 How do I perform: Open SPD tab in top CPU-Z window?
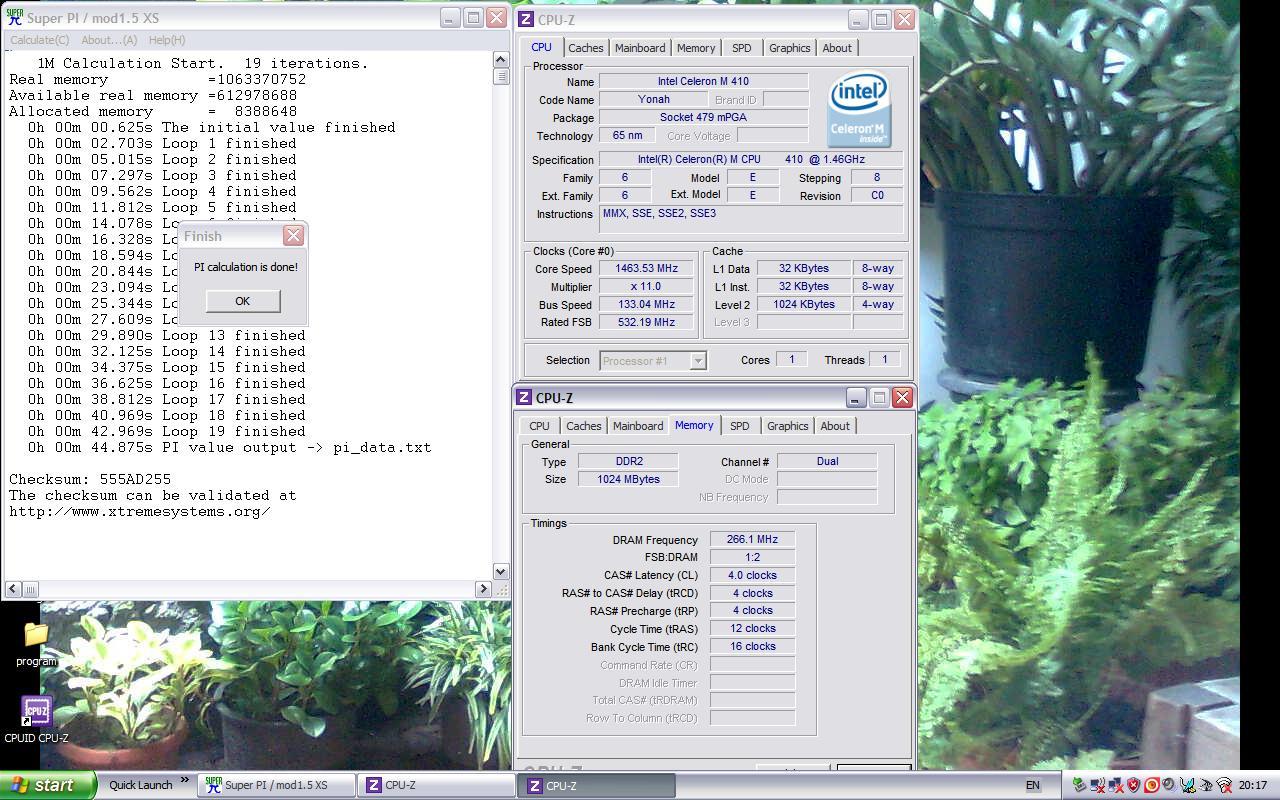point(741,48)
